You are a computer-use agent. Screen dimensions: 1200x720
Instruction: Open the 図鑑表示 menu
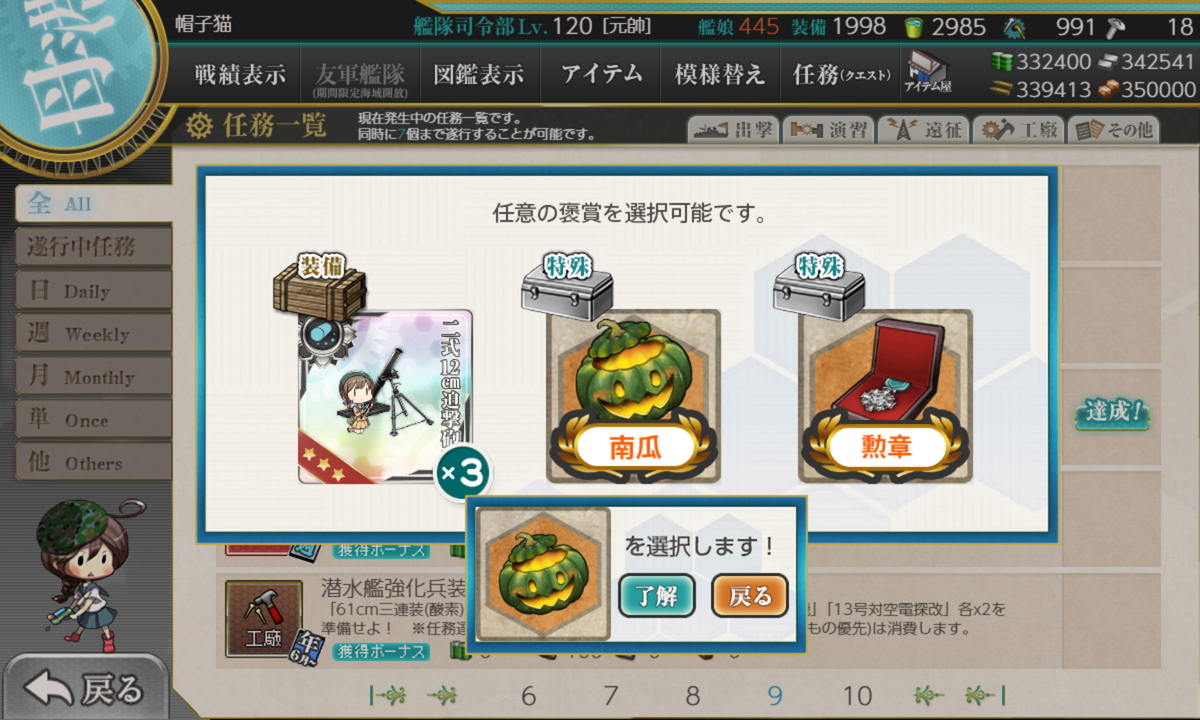coord(478,75)
